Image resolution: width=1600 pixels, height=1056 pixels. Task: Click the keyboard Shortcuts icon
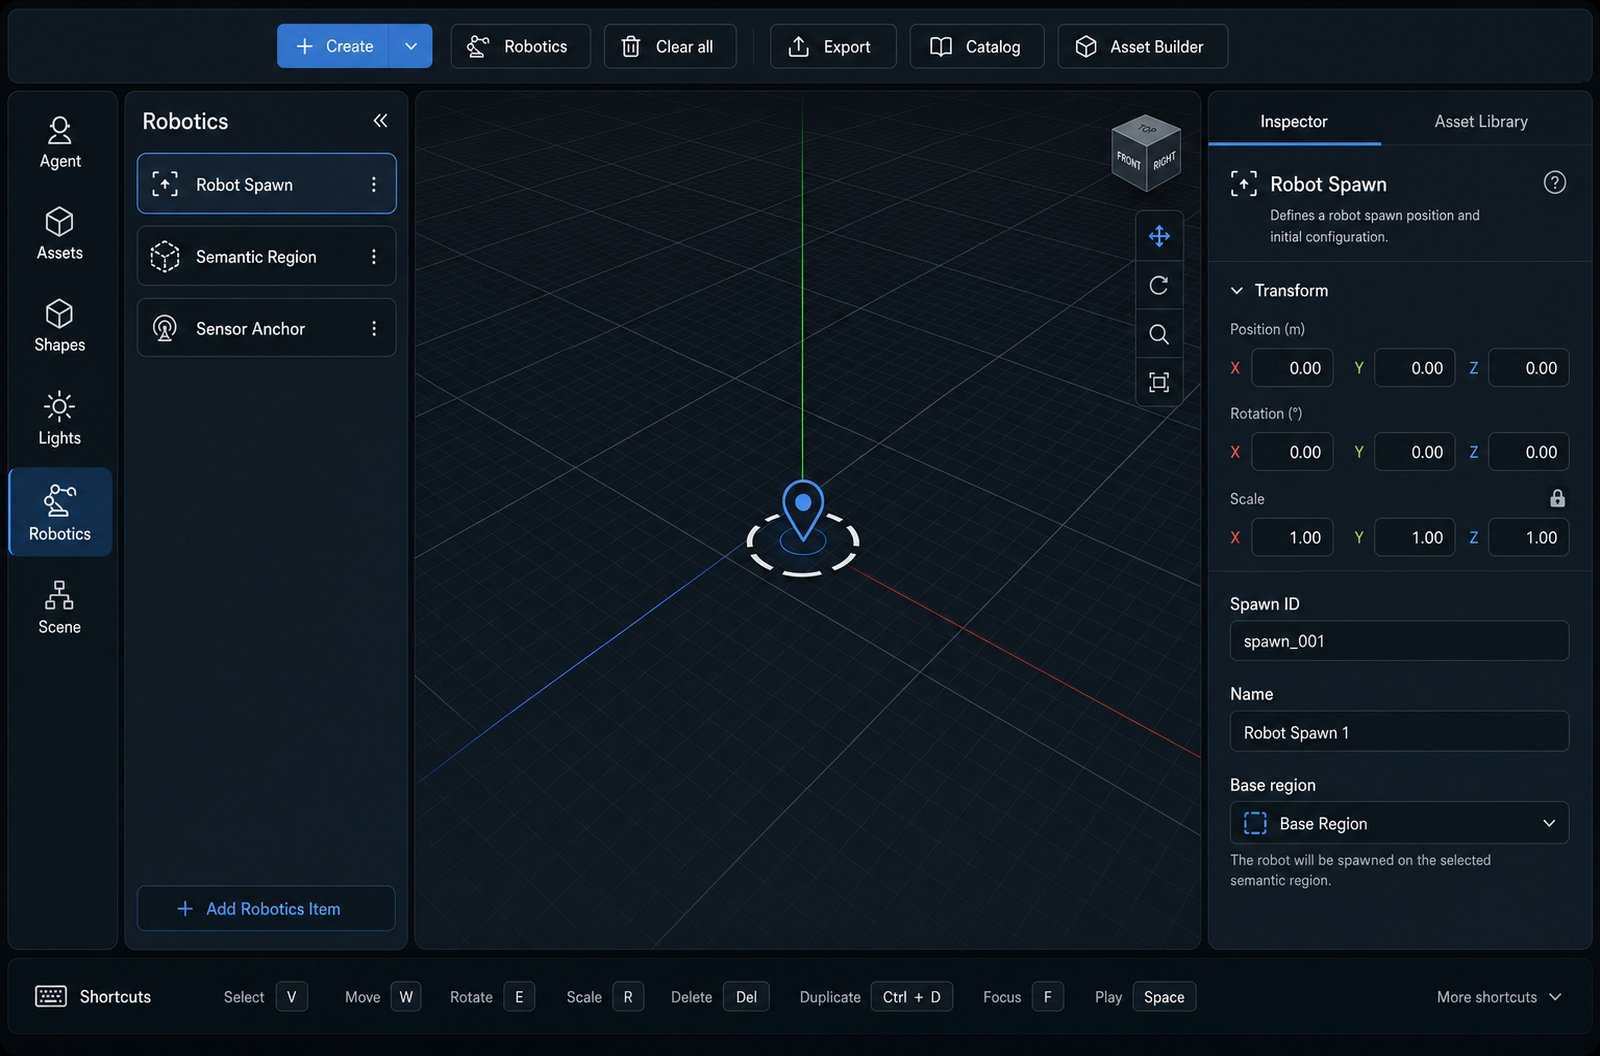pos(51,996)
